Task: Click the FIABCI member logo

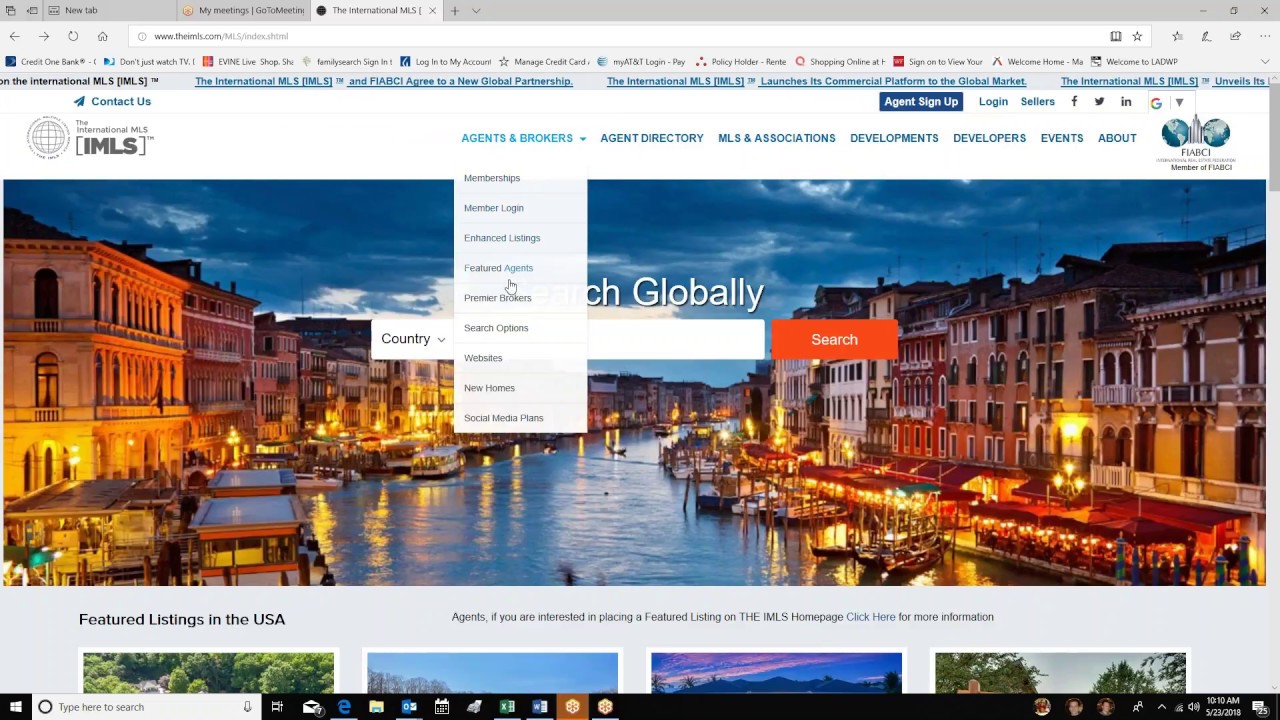Action: [x=1195, y=143]
